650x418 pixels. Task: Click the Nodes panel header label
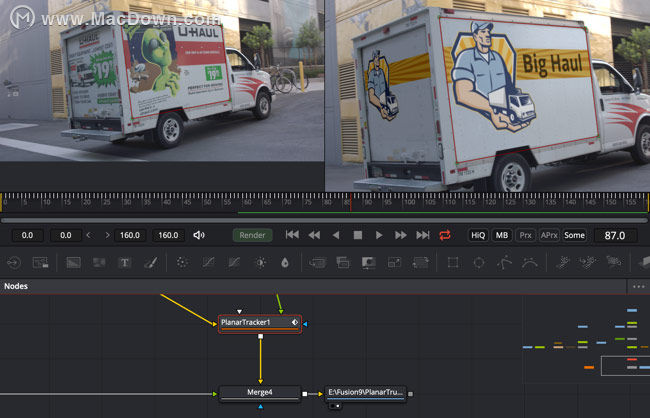click(16, 286)
